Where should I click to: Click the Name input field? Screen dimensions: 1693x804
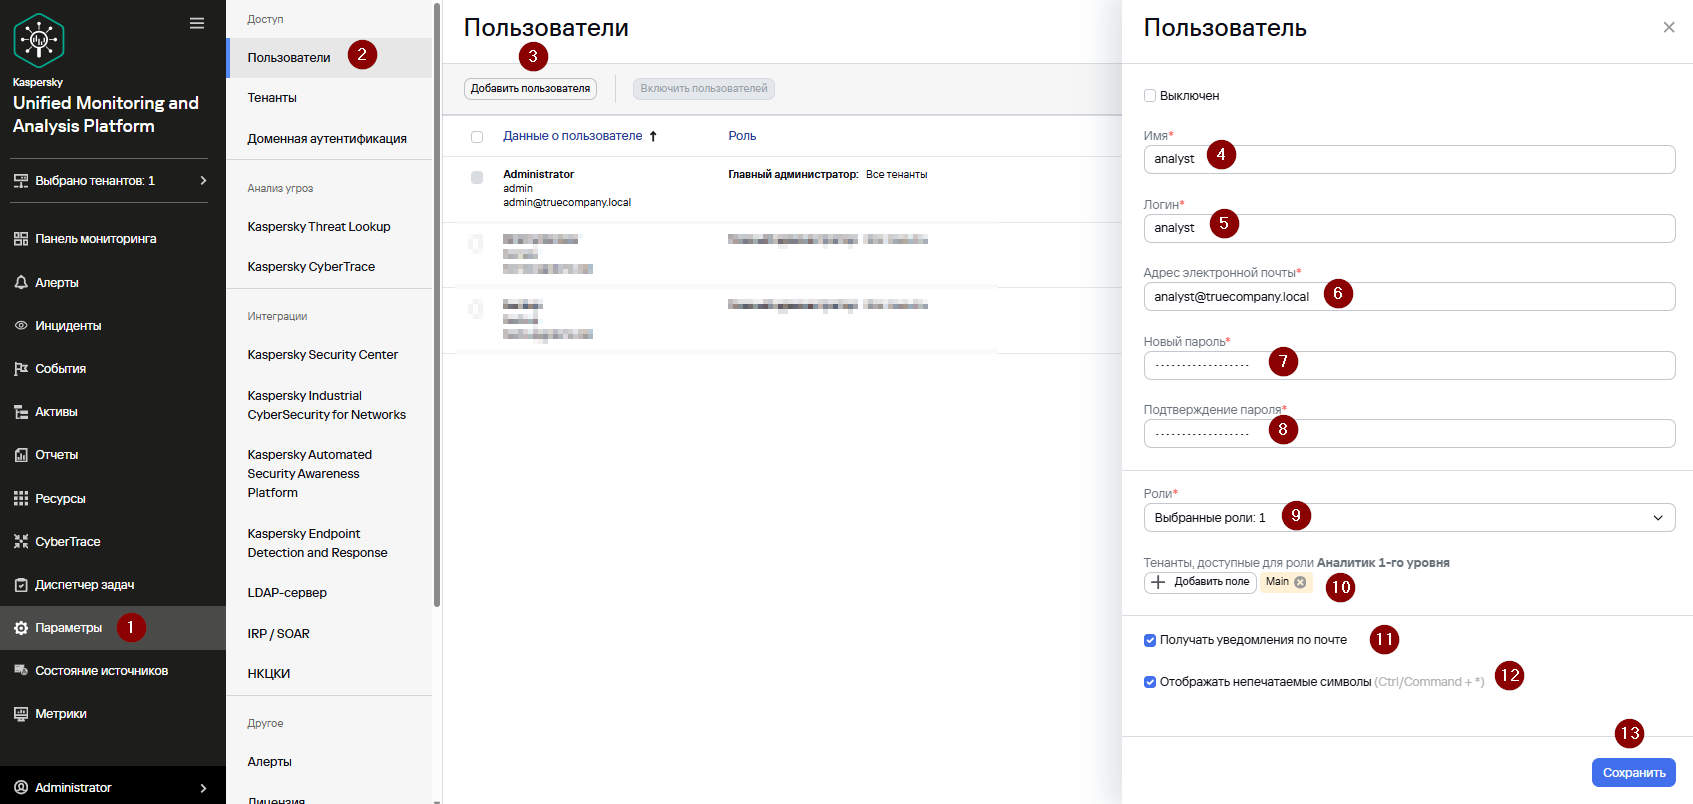[1409, 159]
